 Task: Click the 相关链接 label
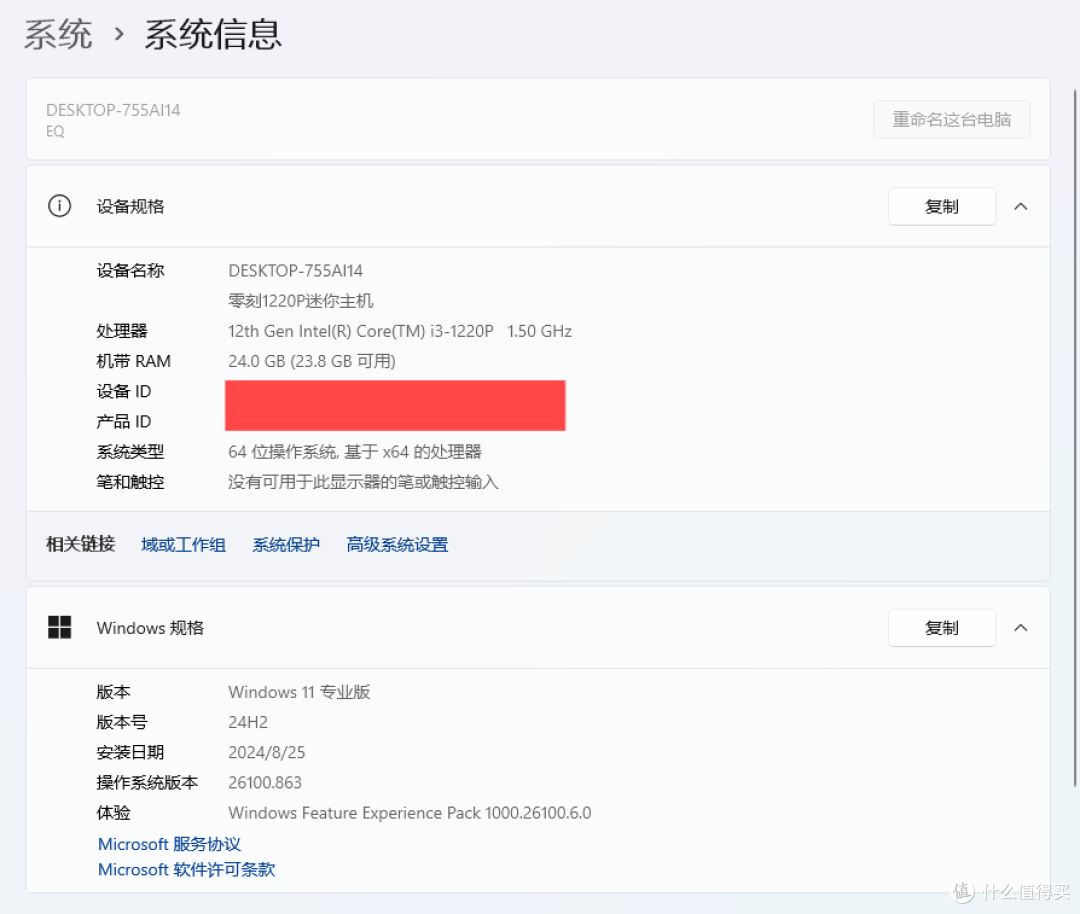[81, 544]
